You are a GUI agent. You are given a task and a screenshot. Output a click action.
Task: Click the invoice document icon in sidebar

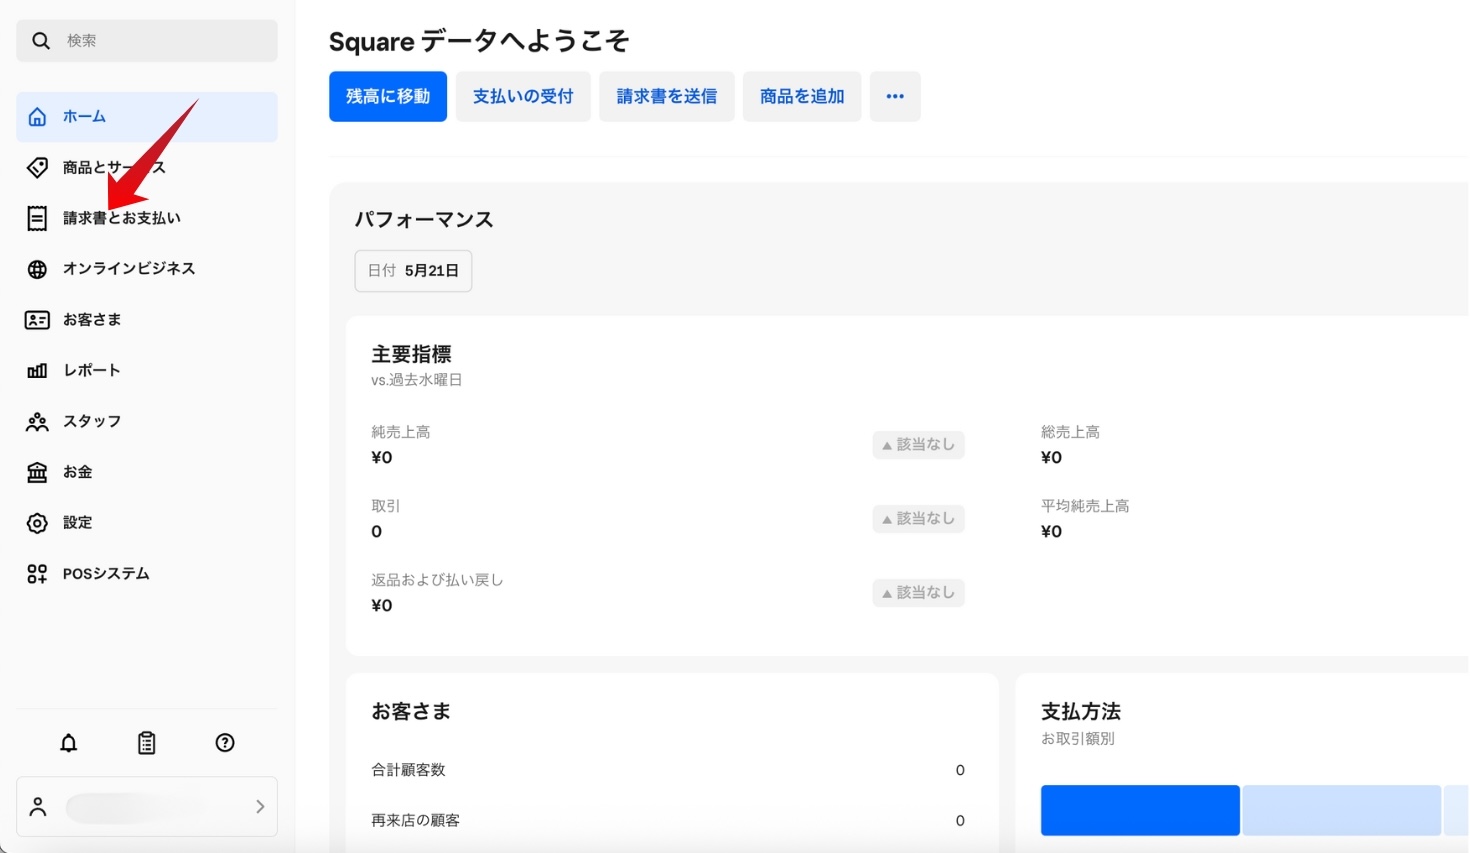pos(37,218)
